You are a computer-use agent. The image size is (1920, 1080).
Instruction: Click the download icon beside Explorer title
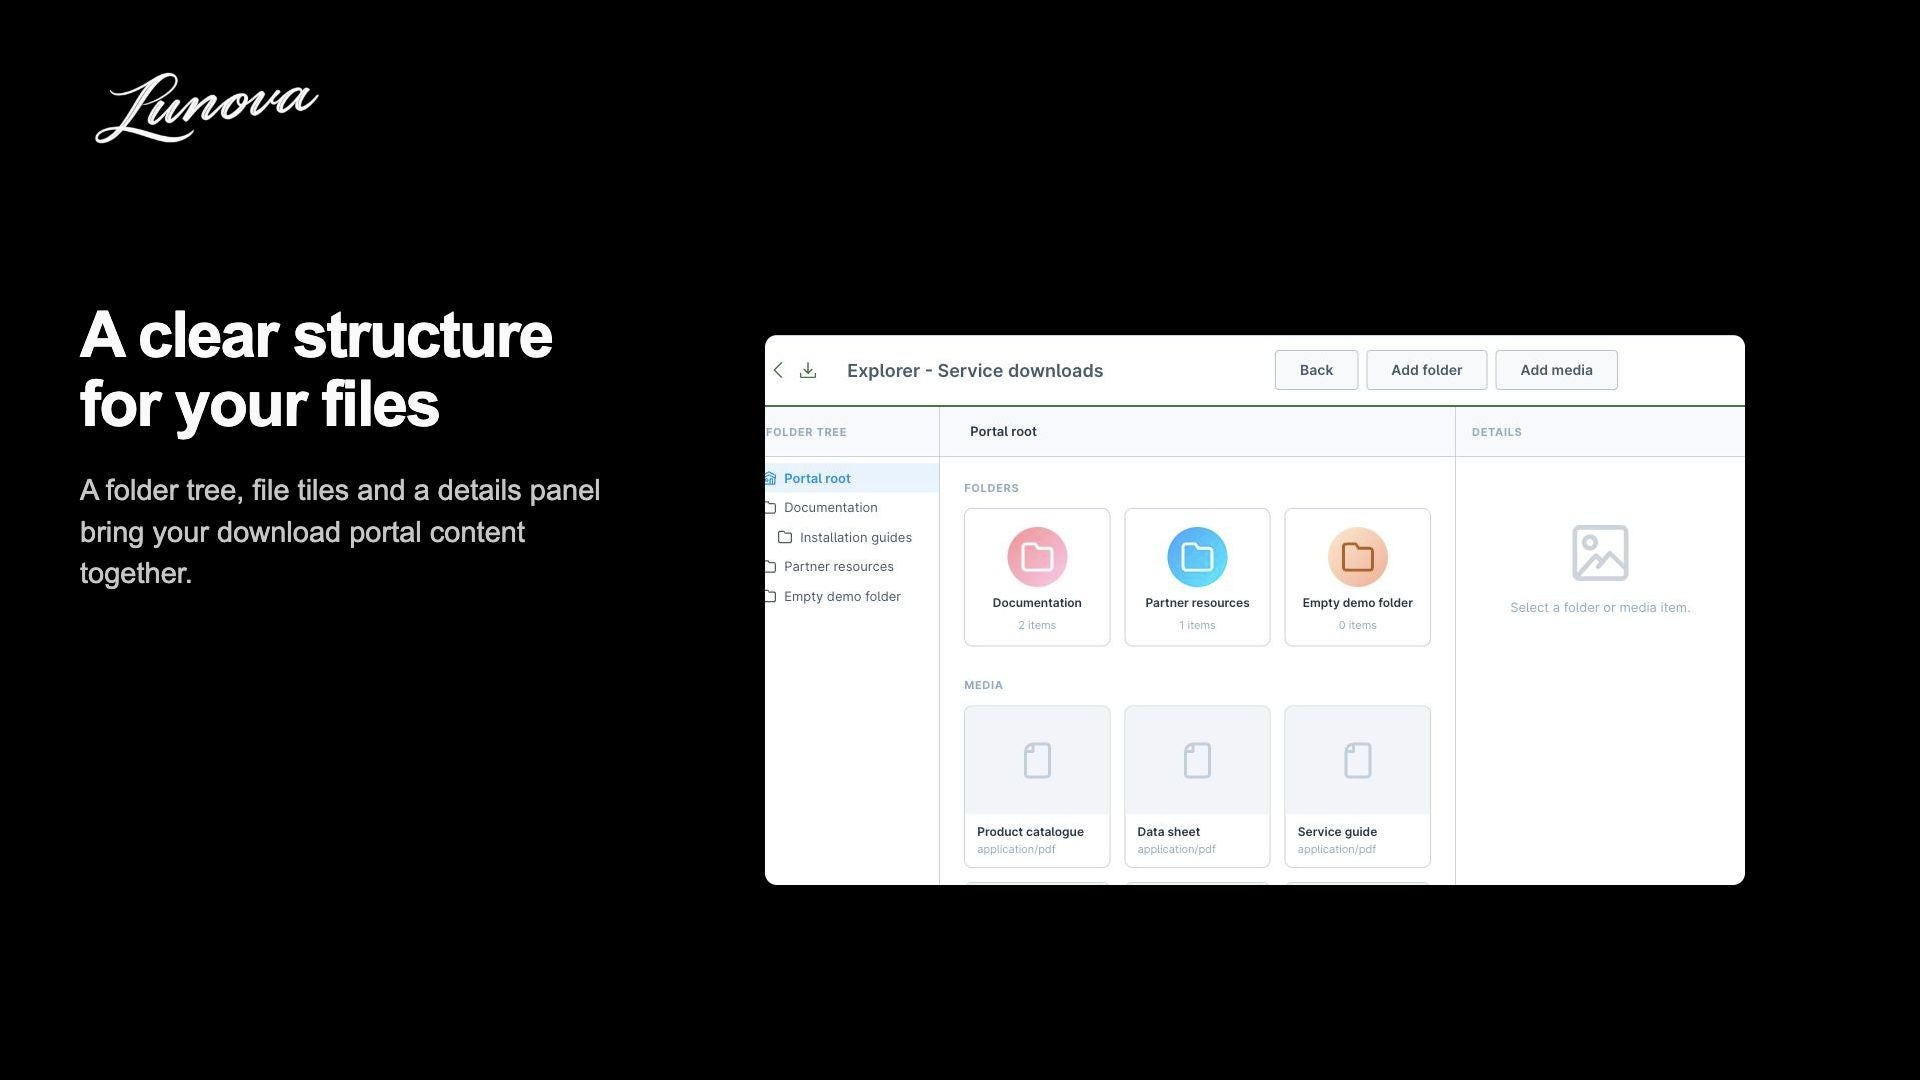808,371
